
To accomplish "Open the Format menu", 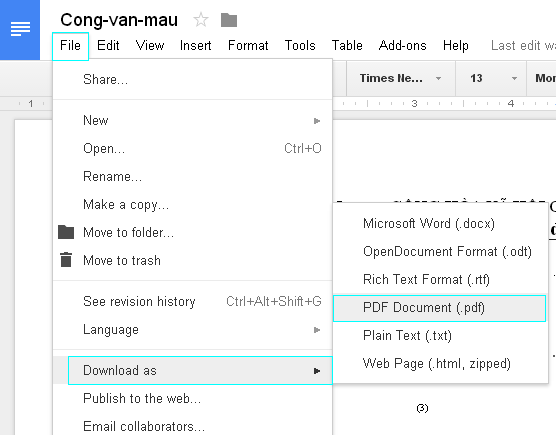I will point(248,46).
